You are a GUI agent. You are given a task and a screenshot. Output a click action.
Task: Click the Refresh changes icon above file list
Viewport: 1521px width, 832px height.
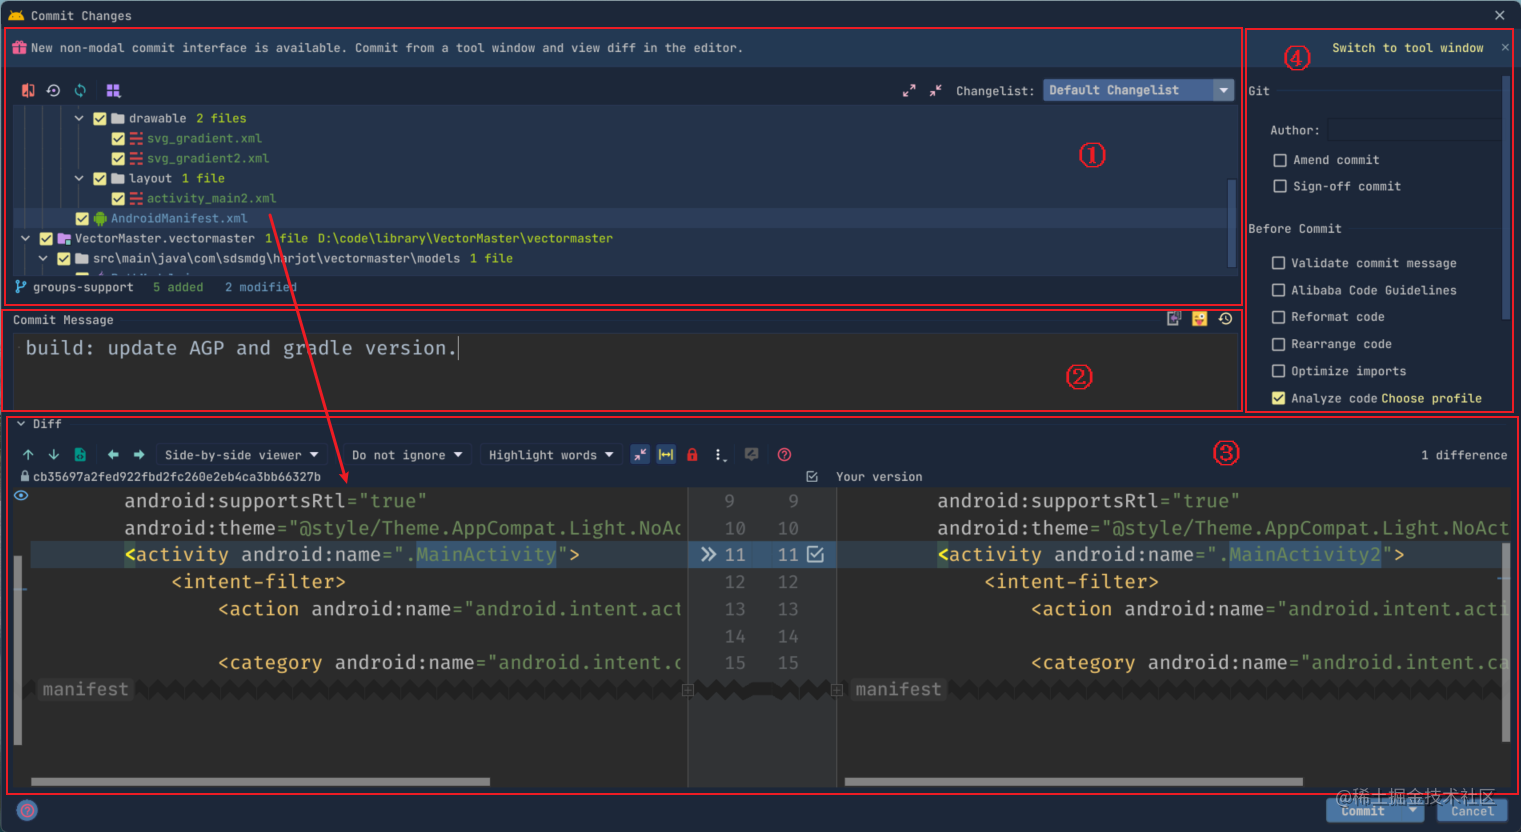[x=80, y=90]
